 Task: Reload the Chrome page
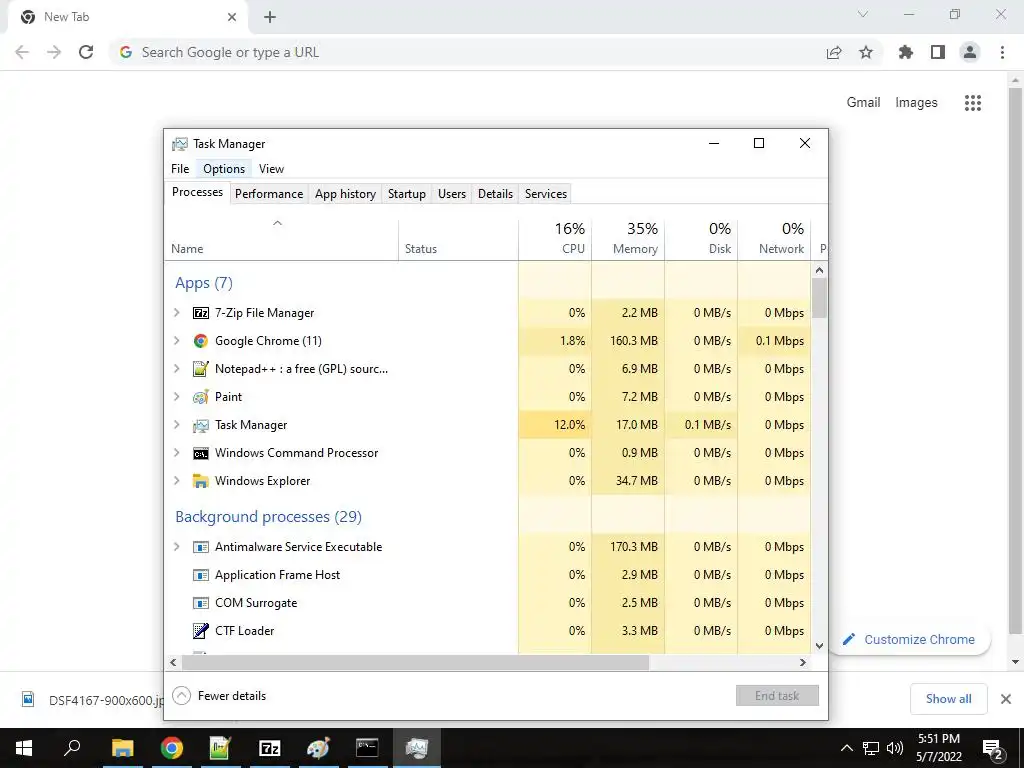86,52
